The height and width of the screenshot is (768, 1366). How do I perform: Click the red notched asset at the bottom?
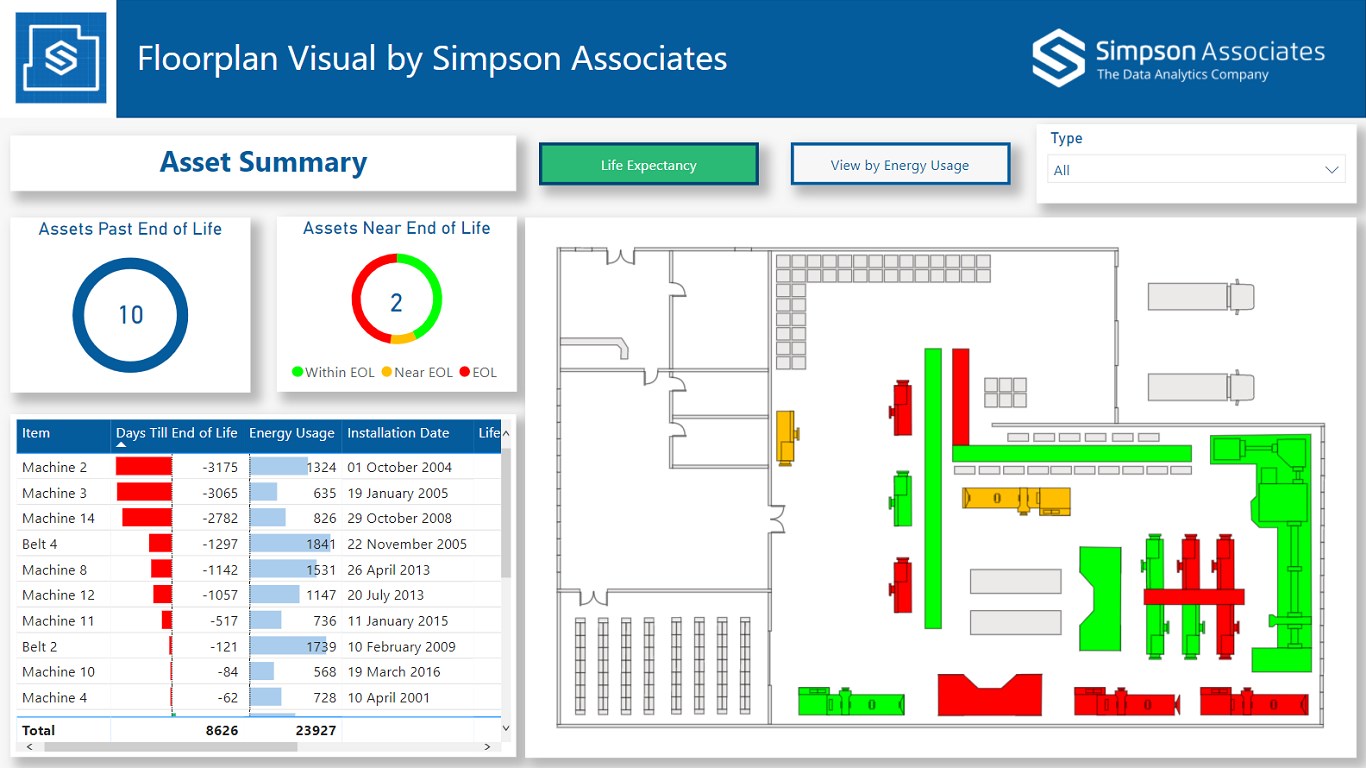point(990,695)
